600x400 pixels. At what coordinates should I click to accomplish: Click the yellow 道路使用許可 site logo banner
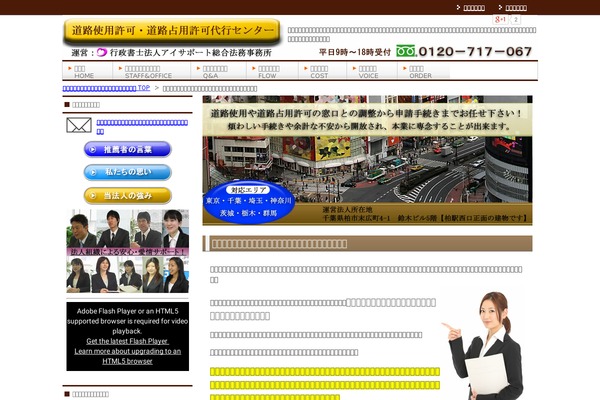point(172,31)
